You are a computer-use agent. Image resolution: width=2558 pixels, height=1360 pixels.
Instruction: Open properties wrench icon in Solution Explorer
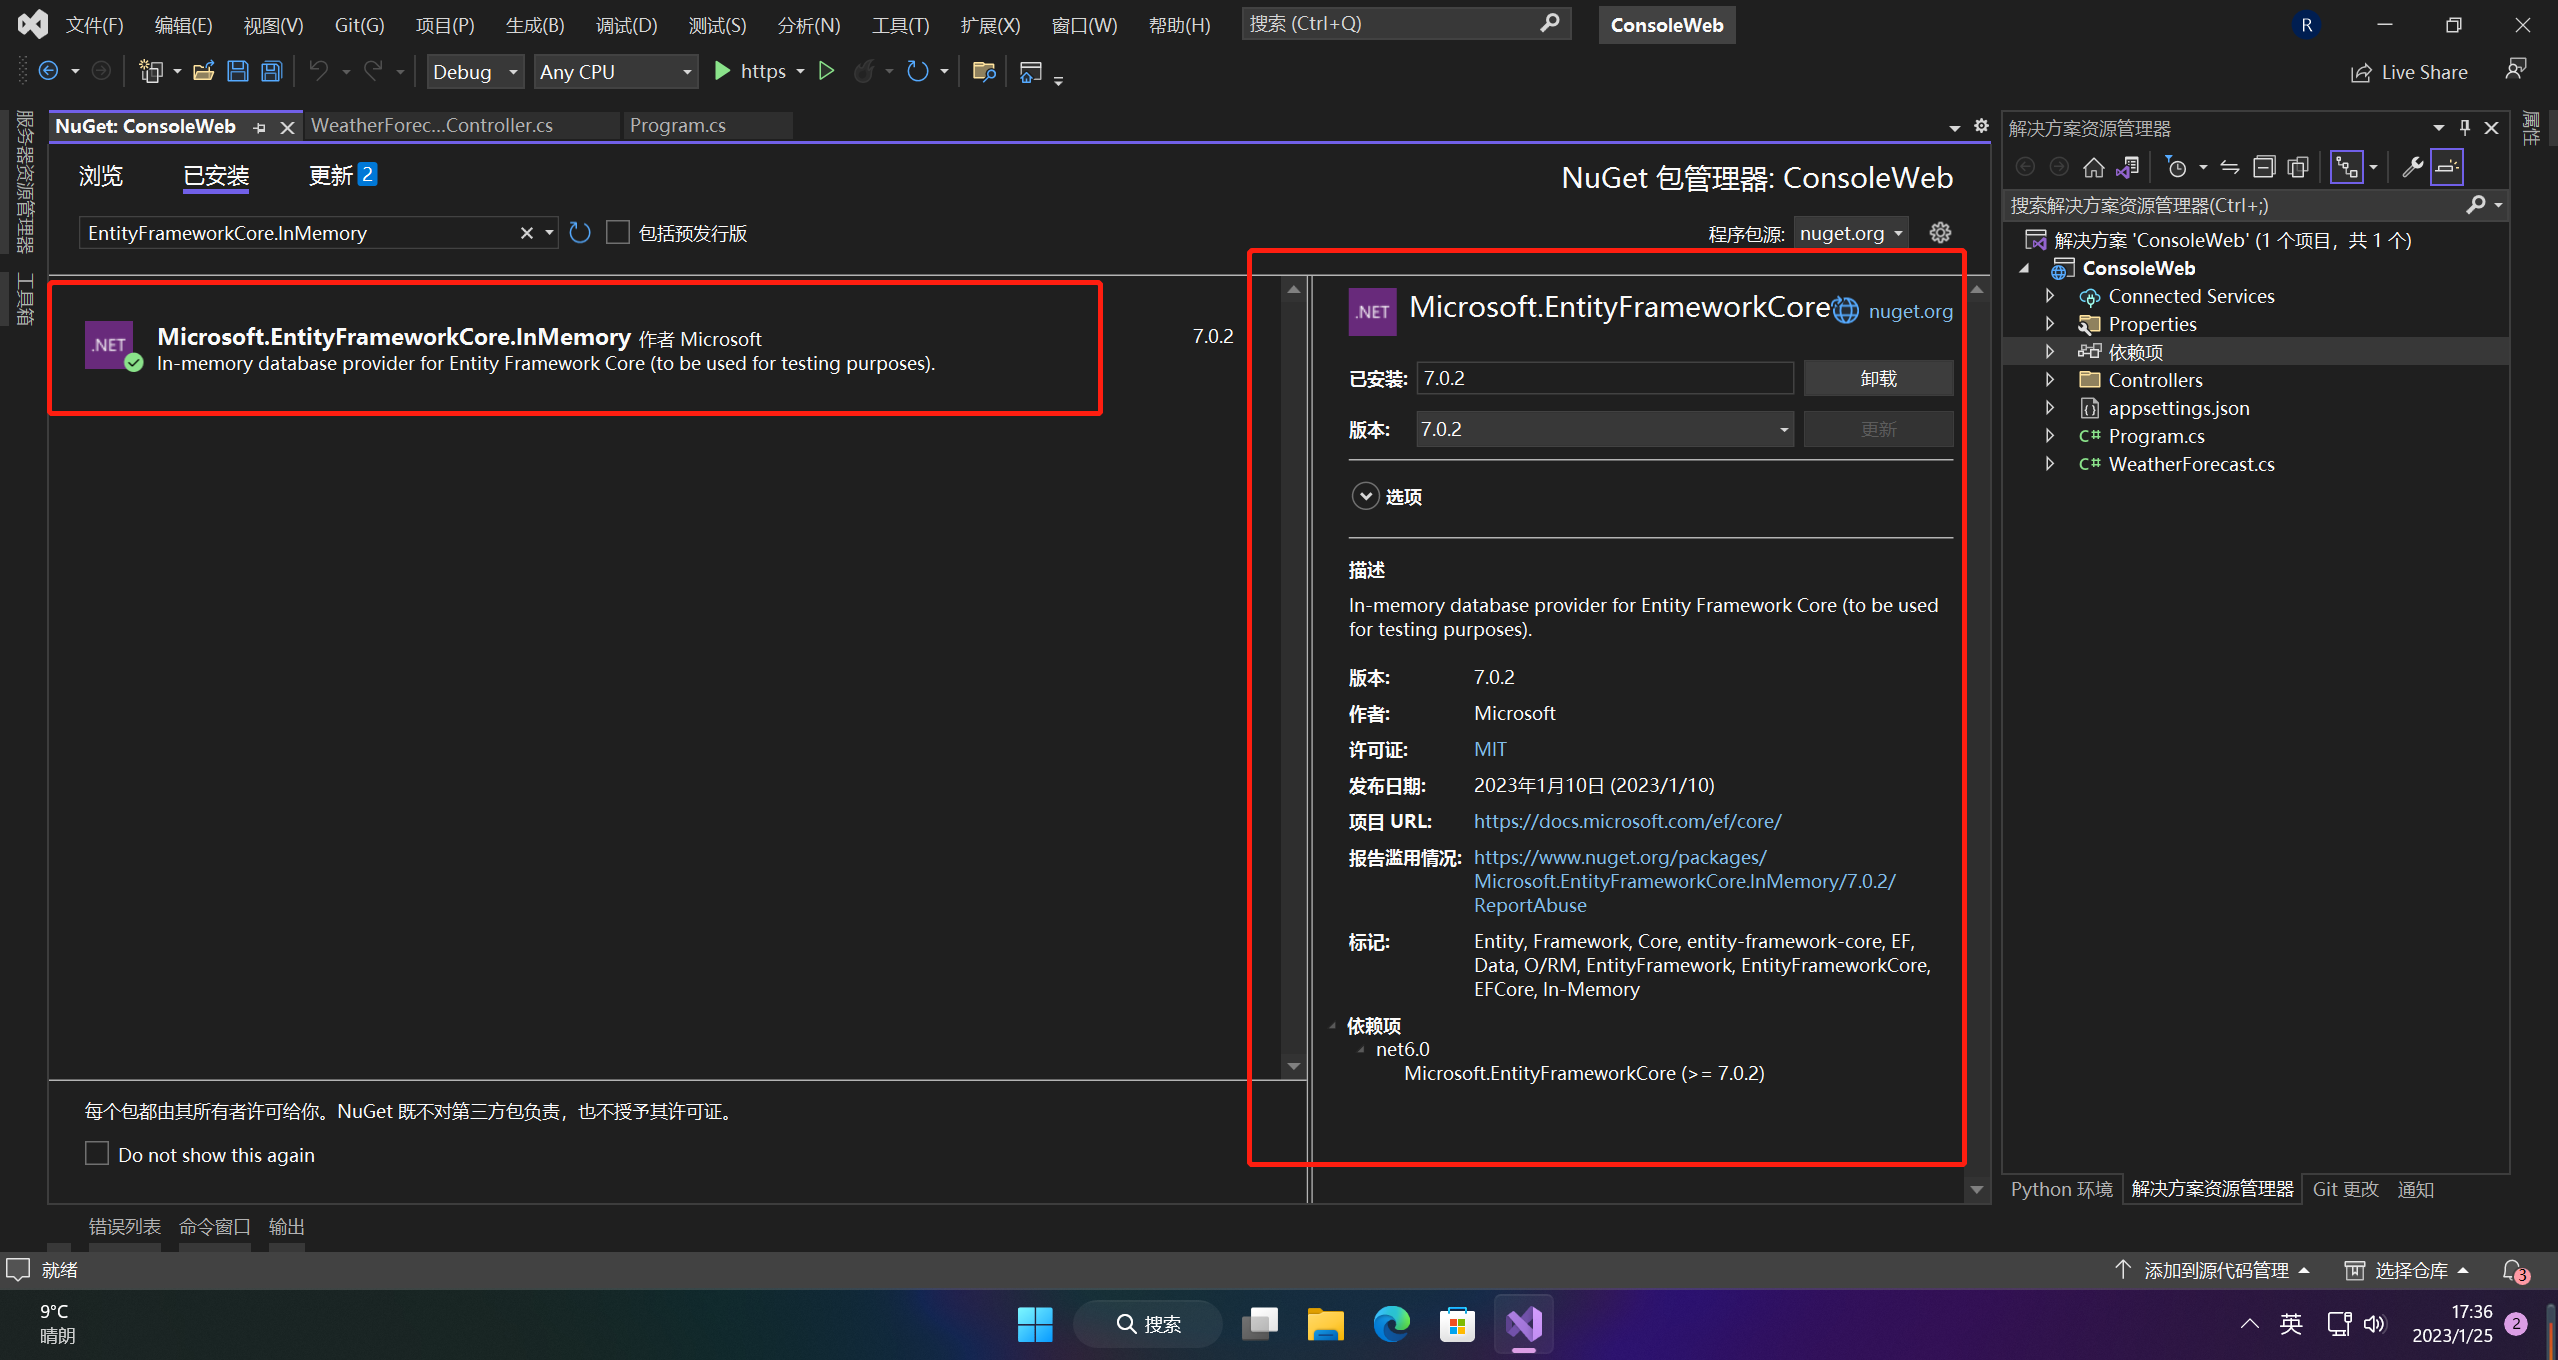[2413, 167]
